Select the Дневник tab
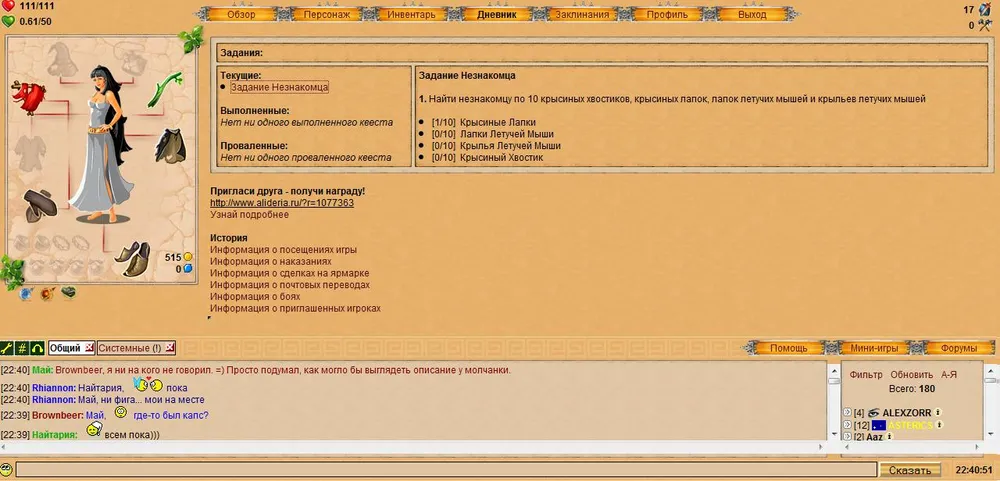 click(x=496, y=14)
